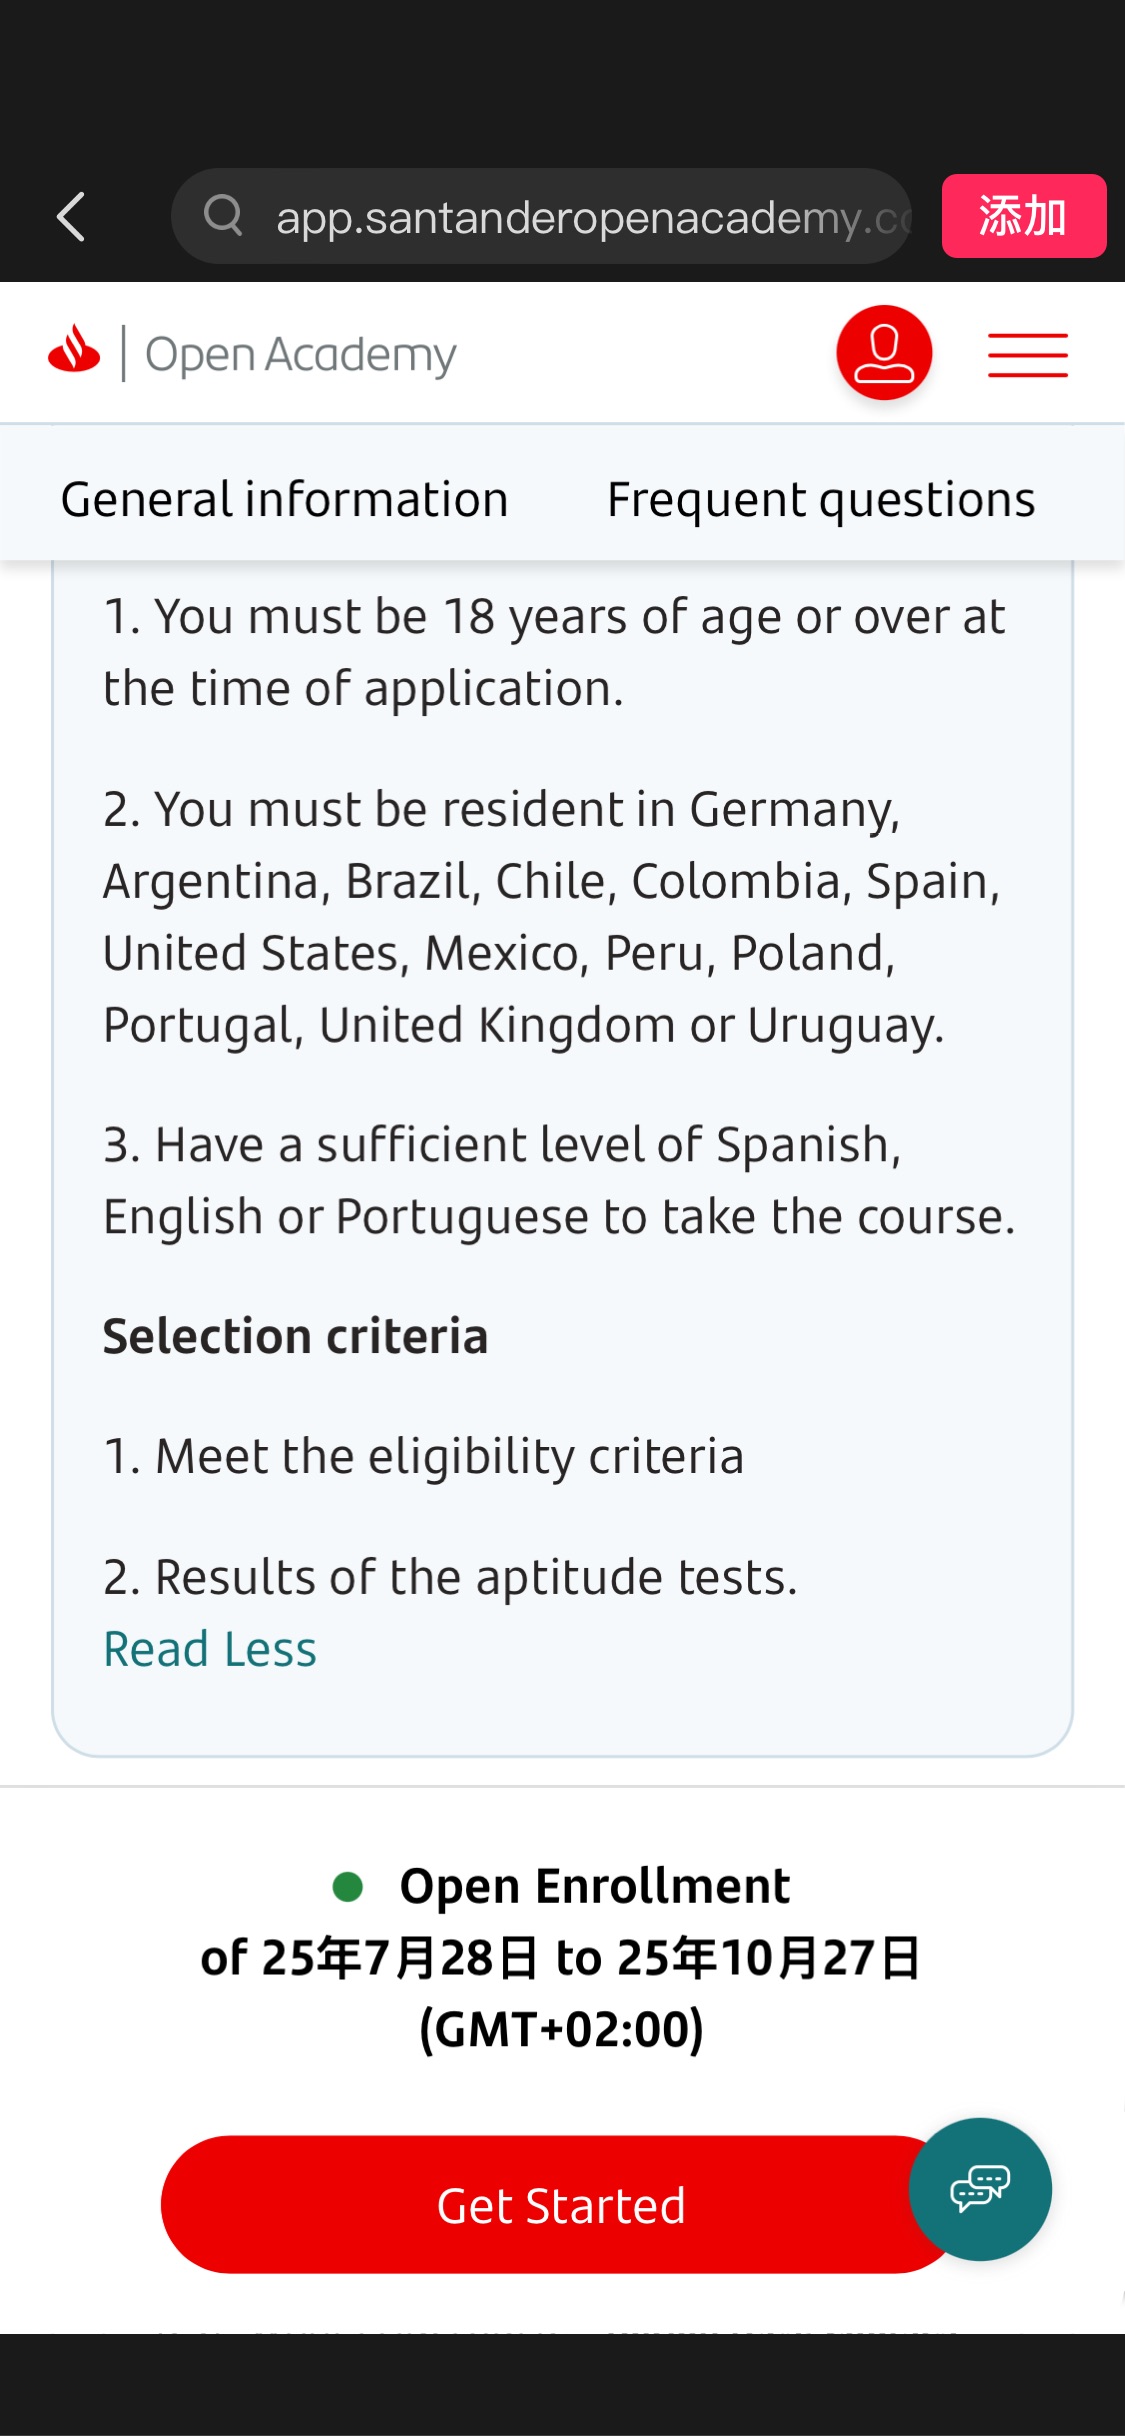Open the hamburger menu

point(1027,355)
